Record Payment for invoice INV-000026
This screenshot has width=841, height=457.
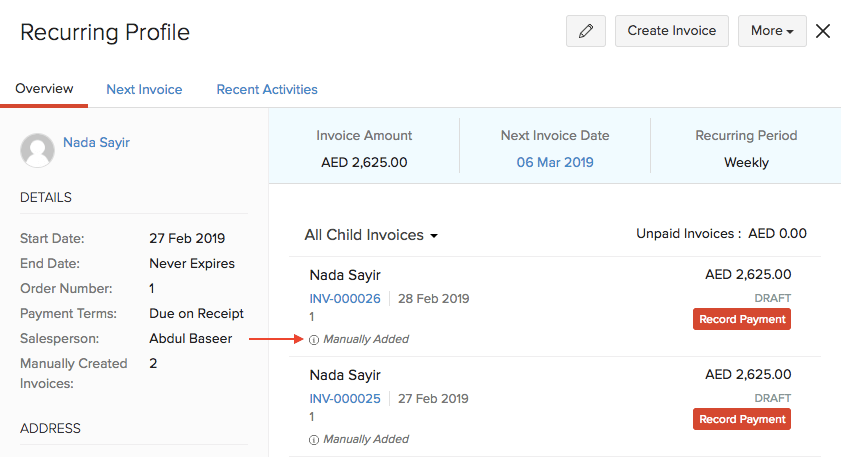741,319
